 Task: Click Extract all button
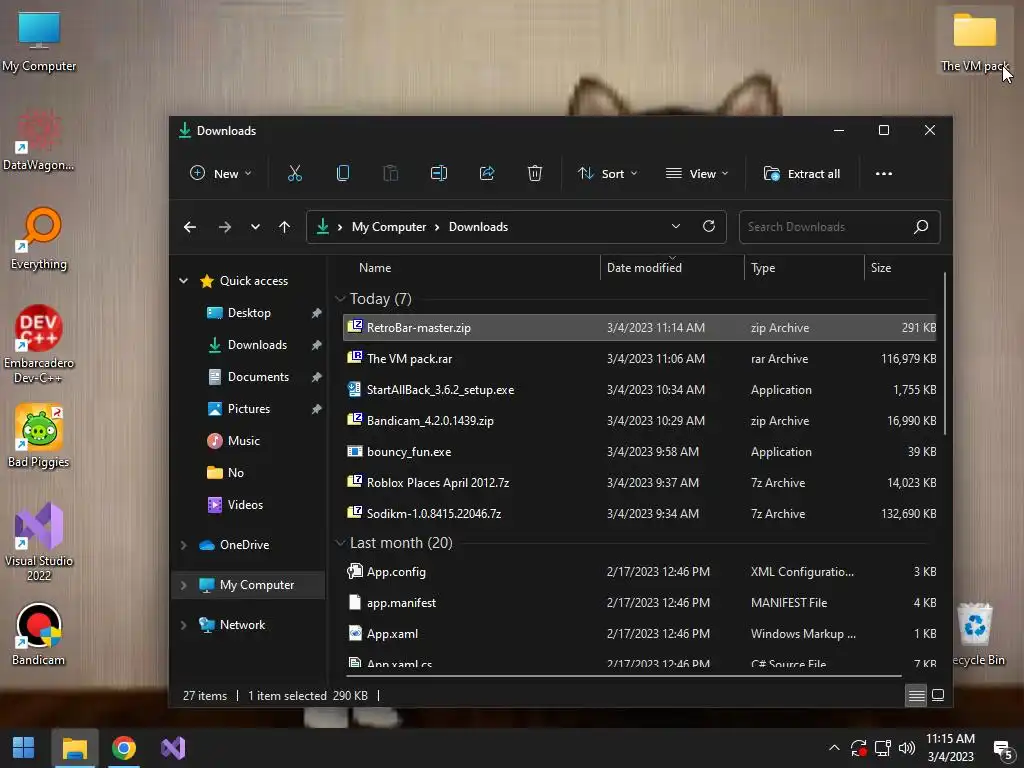pos(802,174)
